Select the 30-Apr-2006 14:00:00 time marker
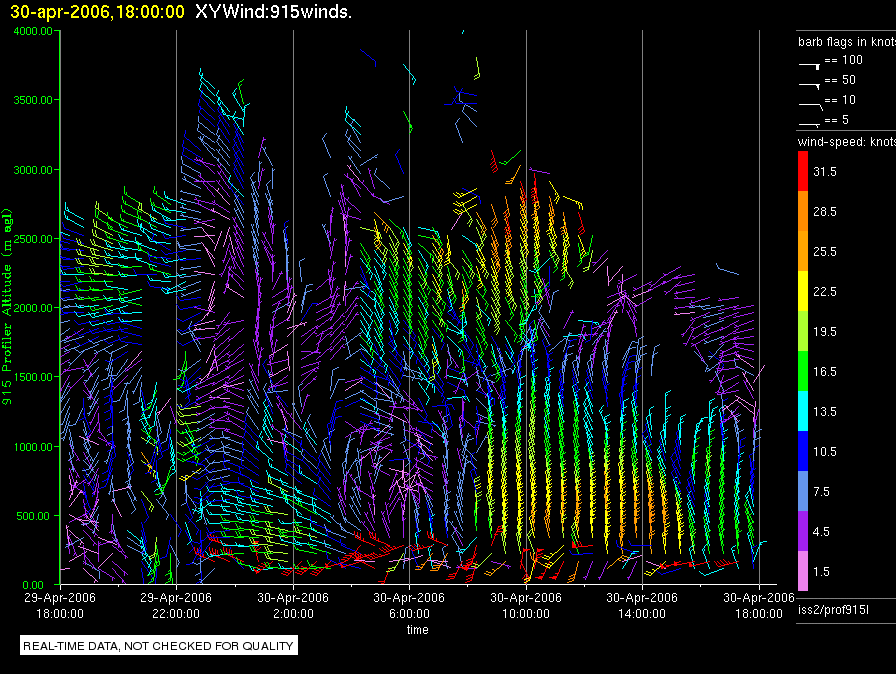The width and height of the screenshot is (896, 674). coord(643,607)
